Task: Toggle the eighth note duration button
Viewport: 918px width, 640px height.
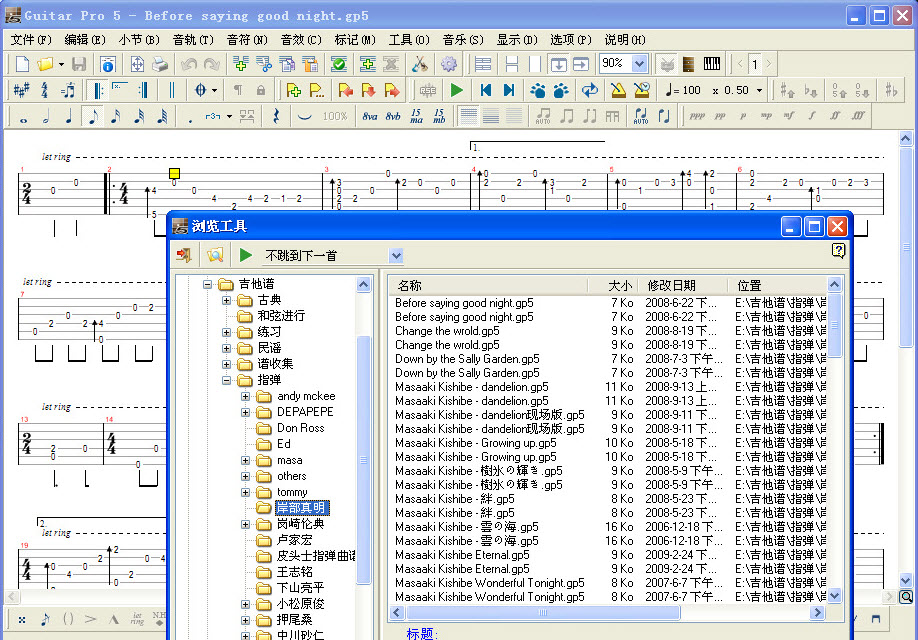Action: [92, 116]
